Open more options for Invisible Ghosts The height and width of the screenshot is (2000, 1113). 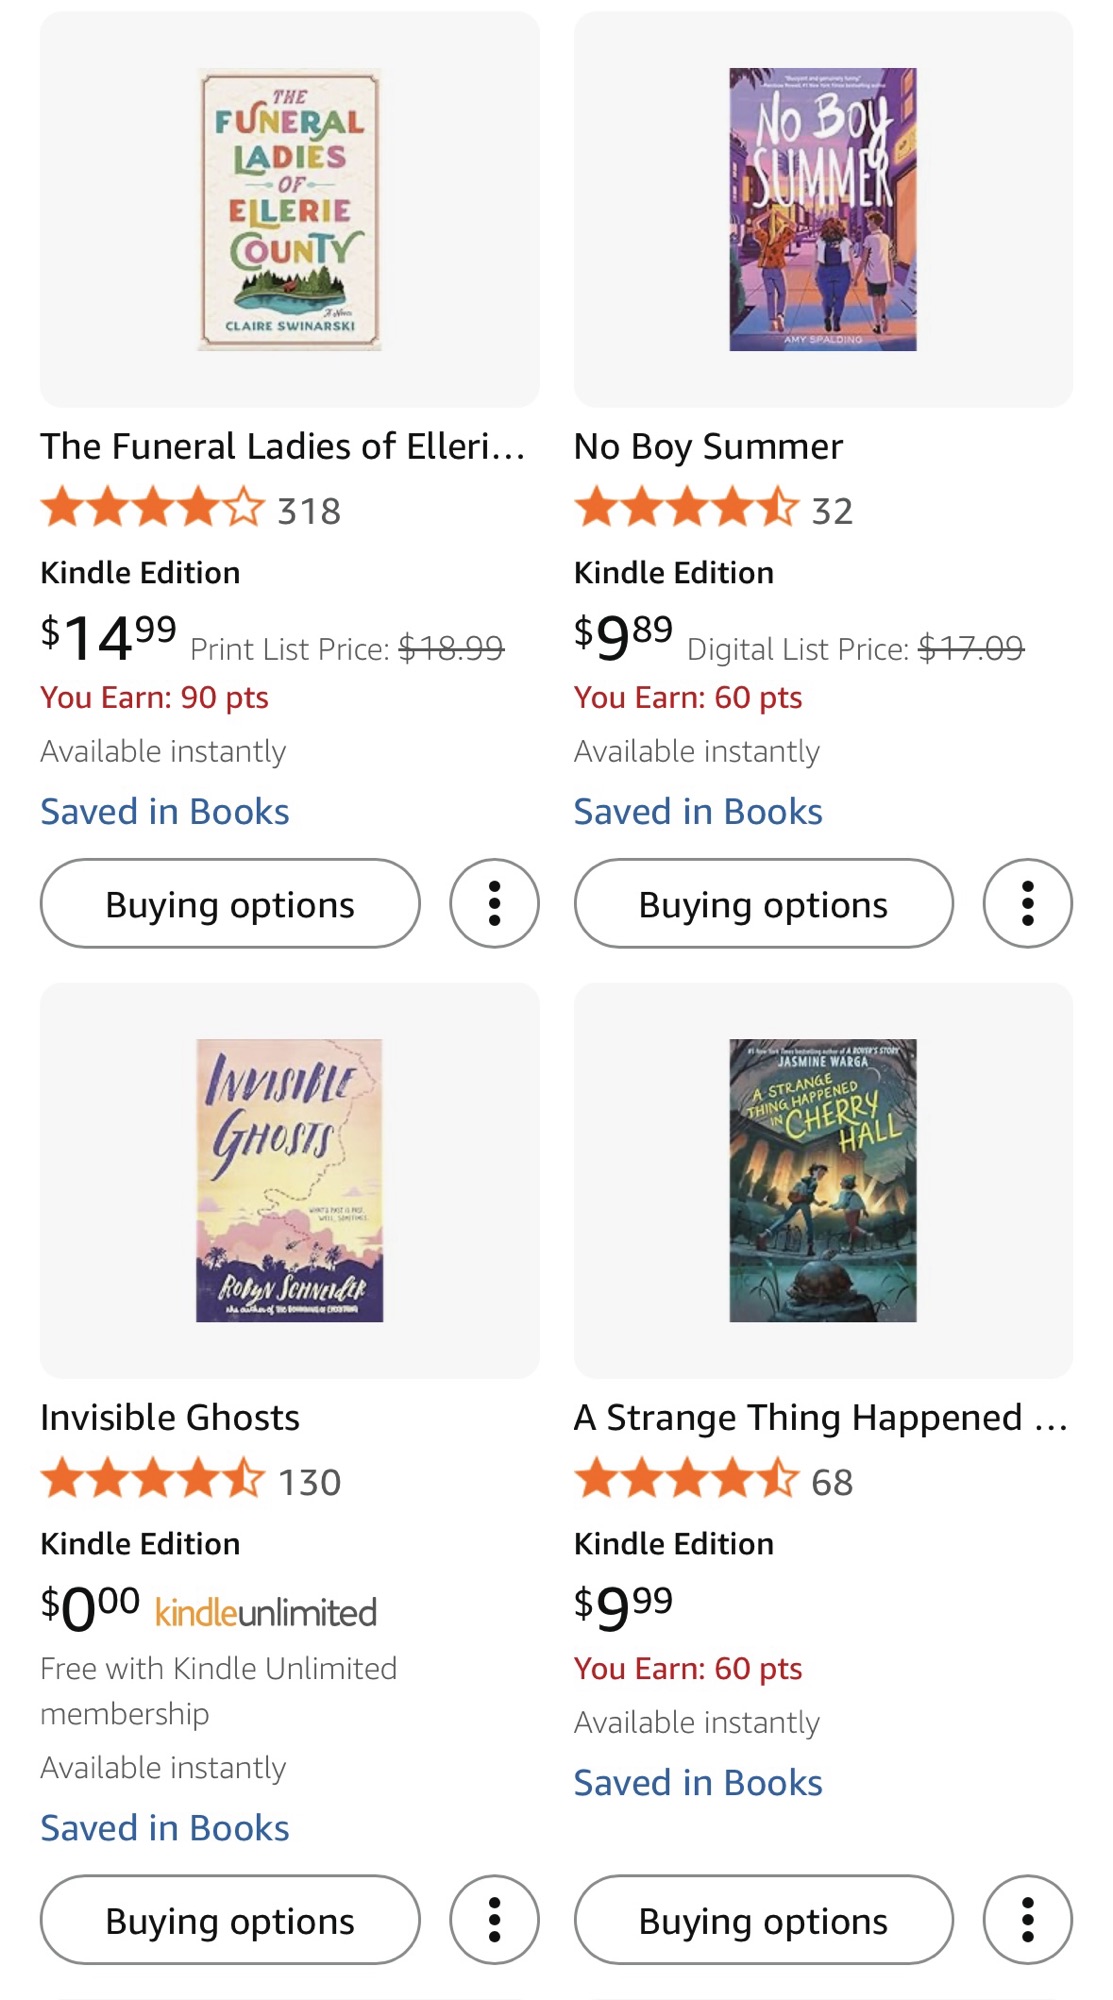coord(494,1919)
